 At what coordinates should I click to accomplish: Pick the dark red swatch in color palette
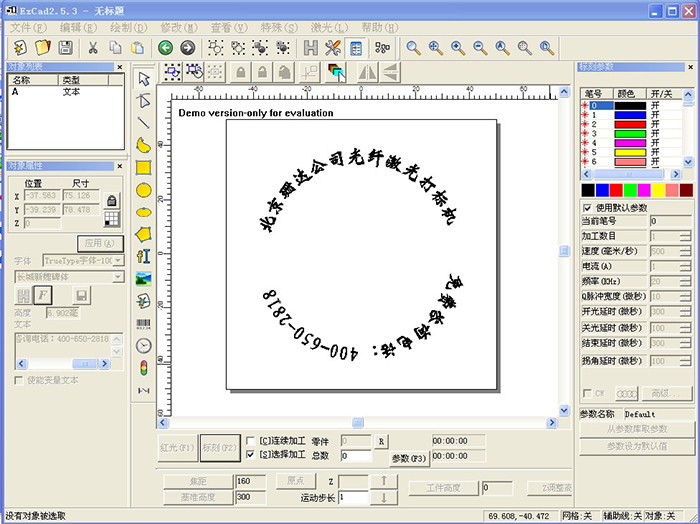point(686,190)
